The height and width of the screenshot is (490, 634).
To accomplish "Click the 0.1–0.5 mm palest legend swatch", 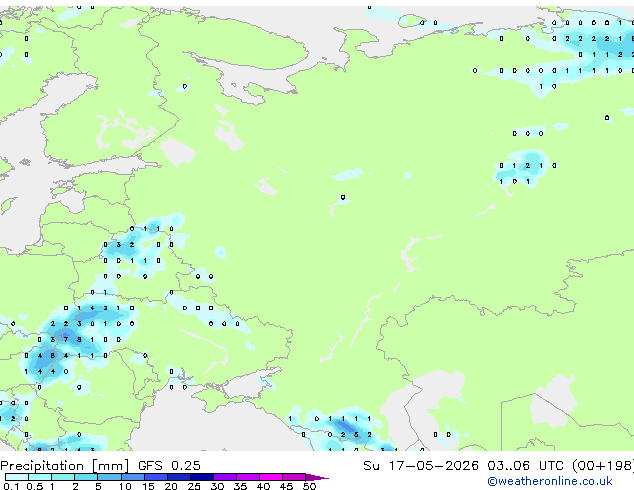I will [17, 477].
